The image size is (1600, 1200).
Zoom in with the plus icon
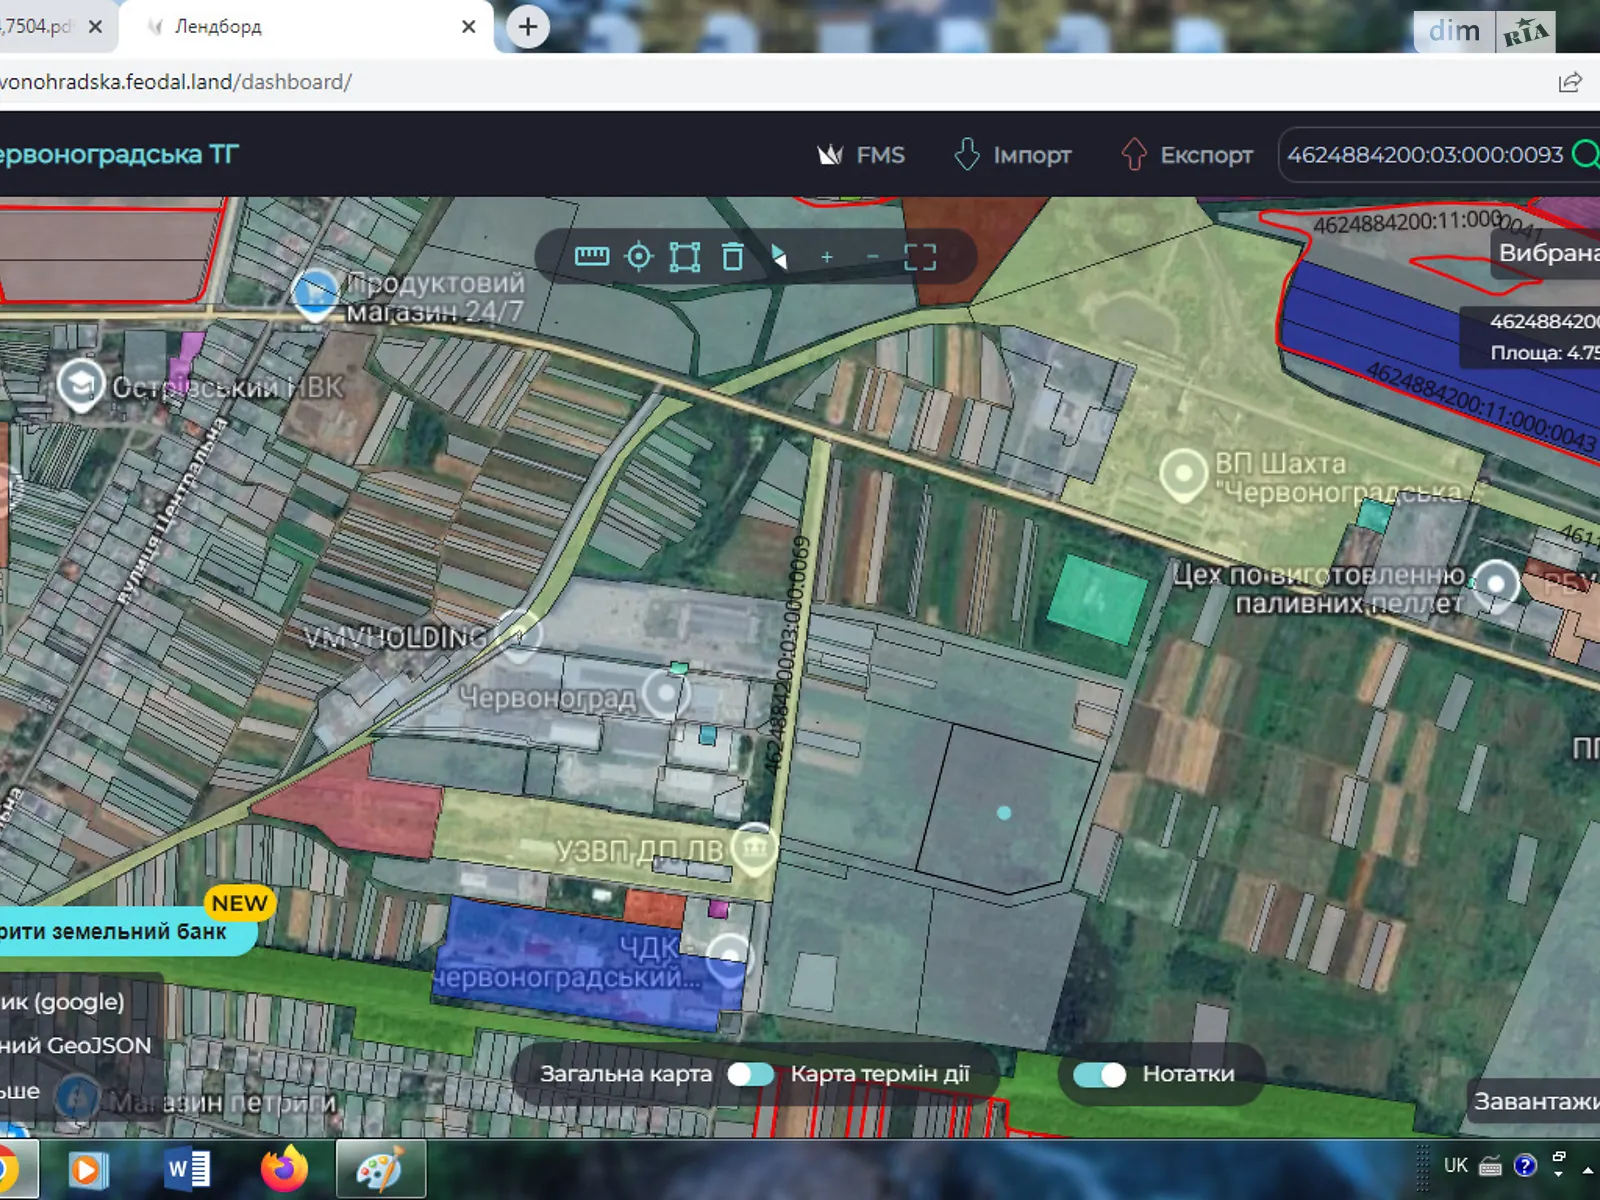(x=827, y=257)
